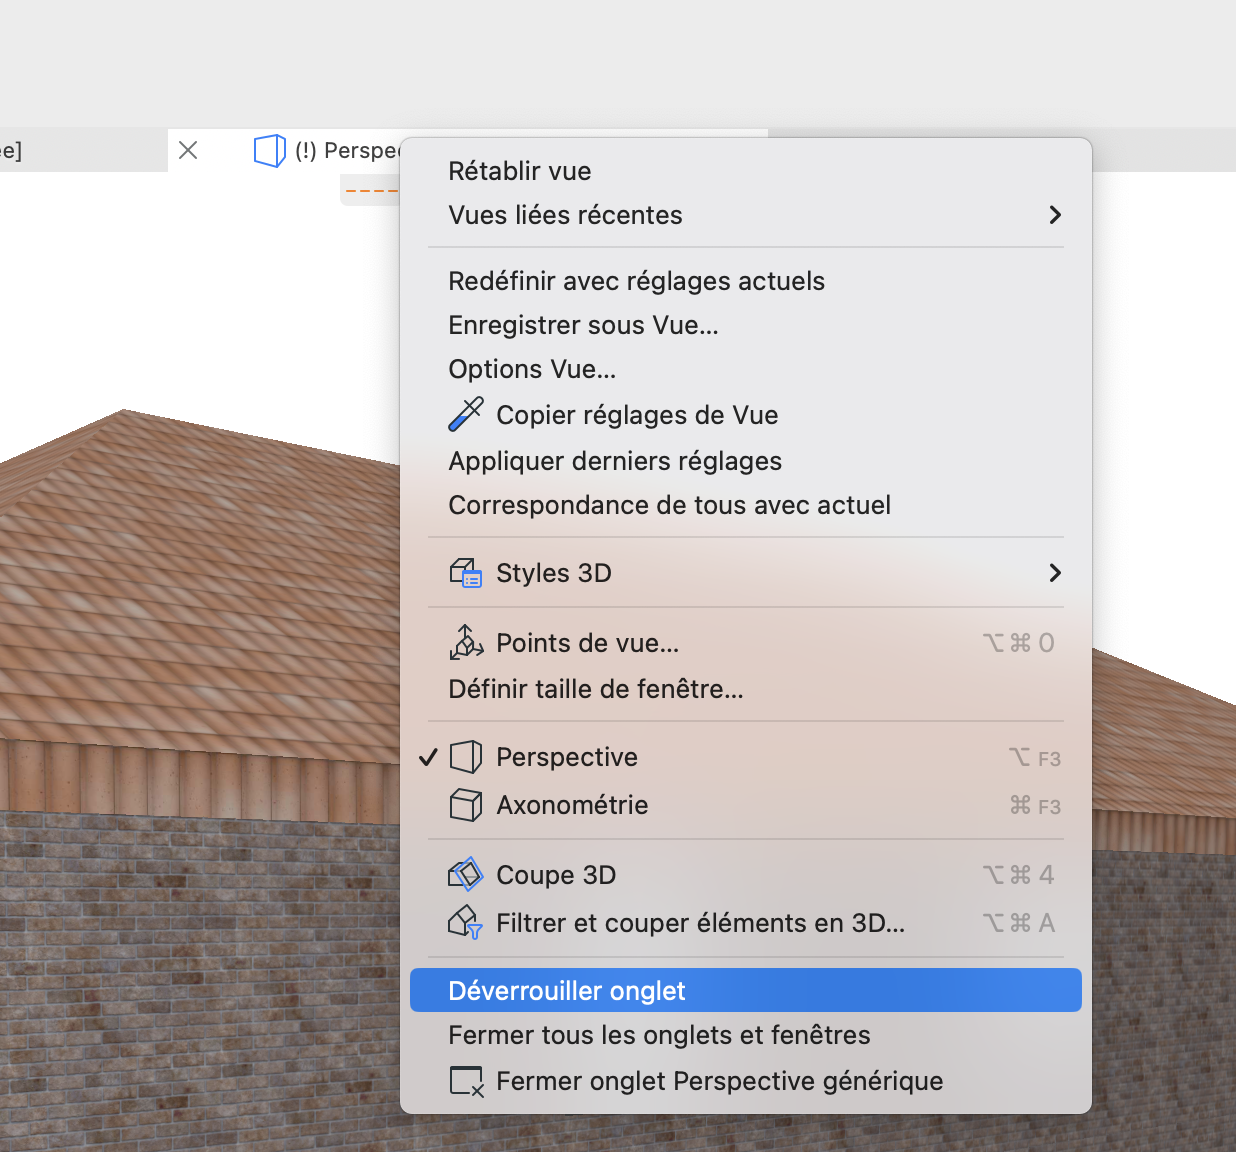Click the eyedropper icon for Copier réglages de Vue
Image resolution: width=1236 pixels, height=1152 pixels.
click(x=466, y=414)
